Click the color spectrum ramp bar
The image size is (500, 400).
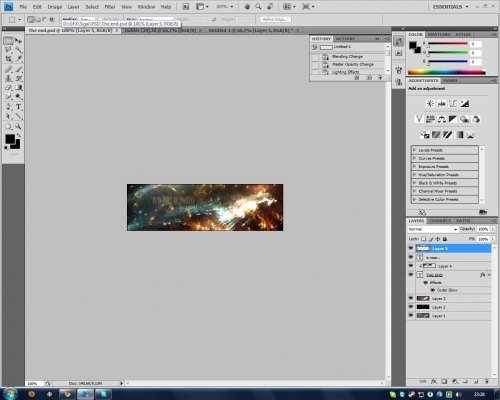pyautogui.click(x=446, y=72)
